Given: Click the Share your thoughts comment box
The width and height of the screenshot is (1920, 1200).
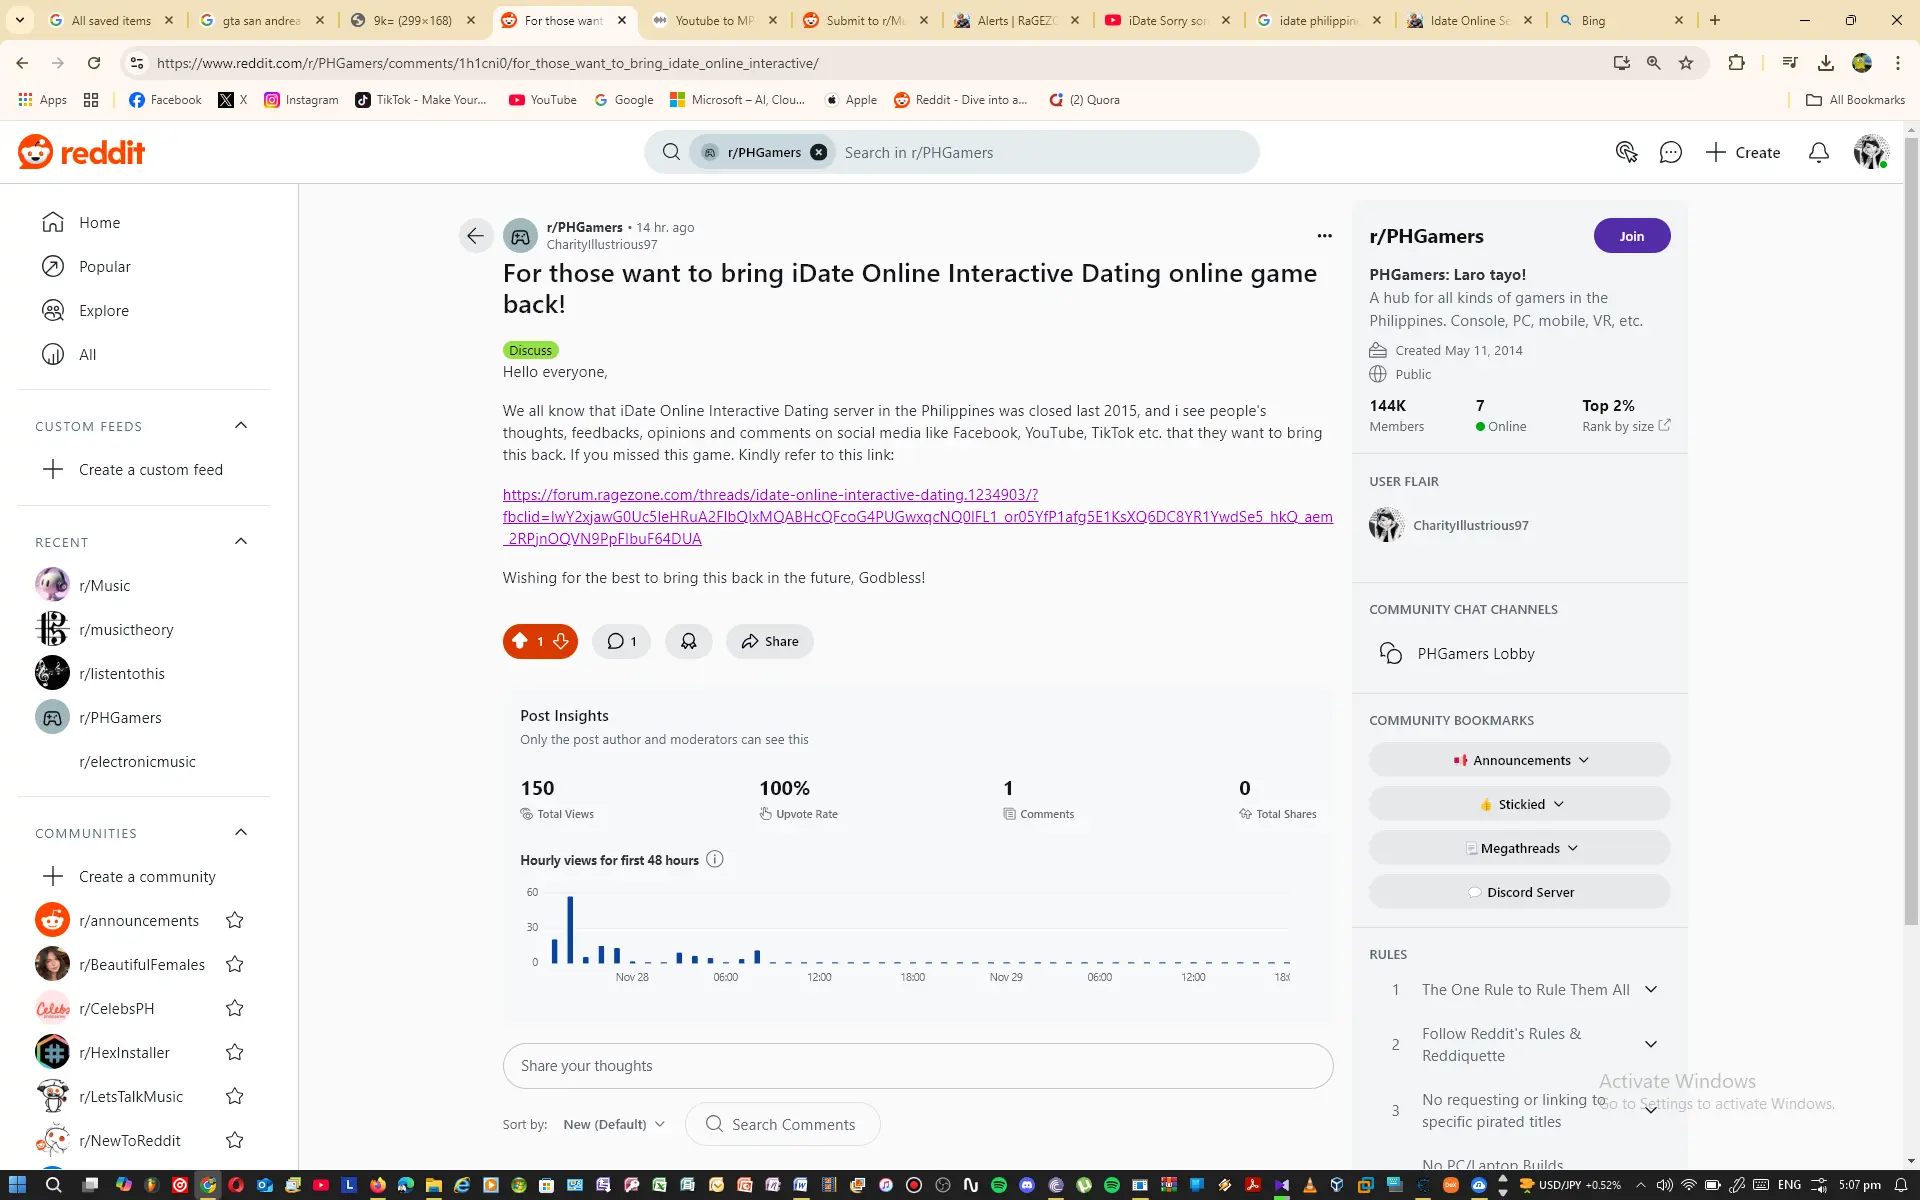Looking at the screenshot, I should click(x=917, y=1066).
